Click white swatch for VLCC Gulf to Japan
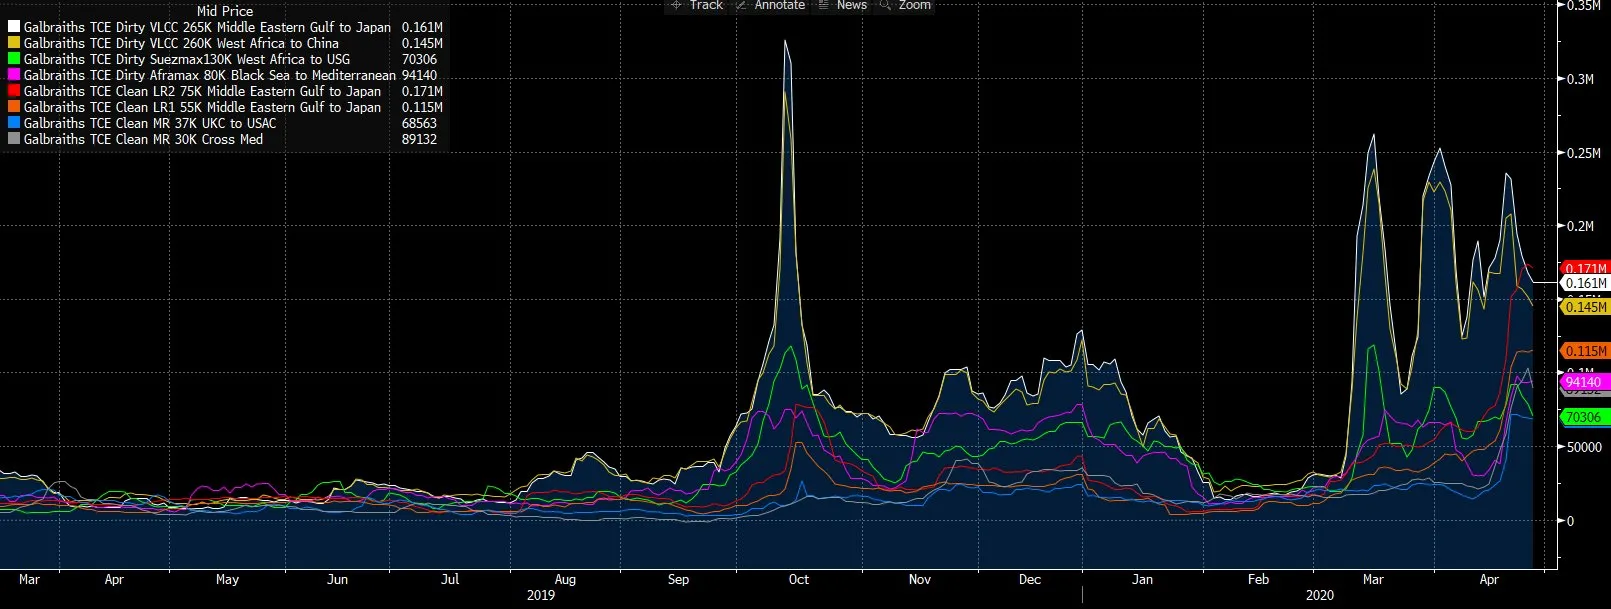The height and width of the screenshot is (609, 1611). click(x=14, y=27)
